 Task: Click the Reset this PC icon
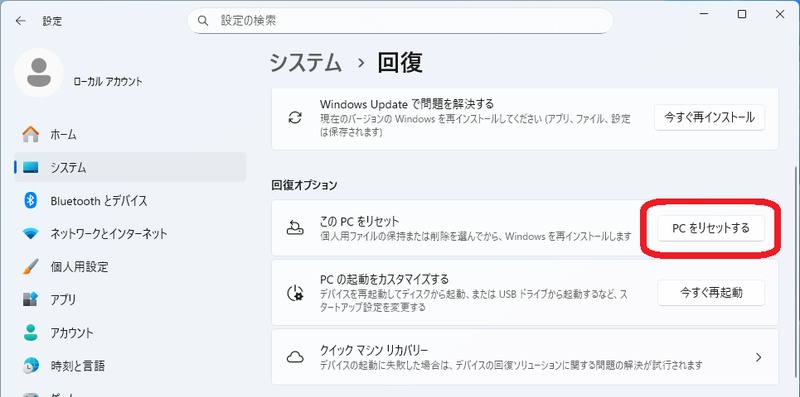(x=295, y=228)
